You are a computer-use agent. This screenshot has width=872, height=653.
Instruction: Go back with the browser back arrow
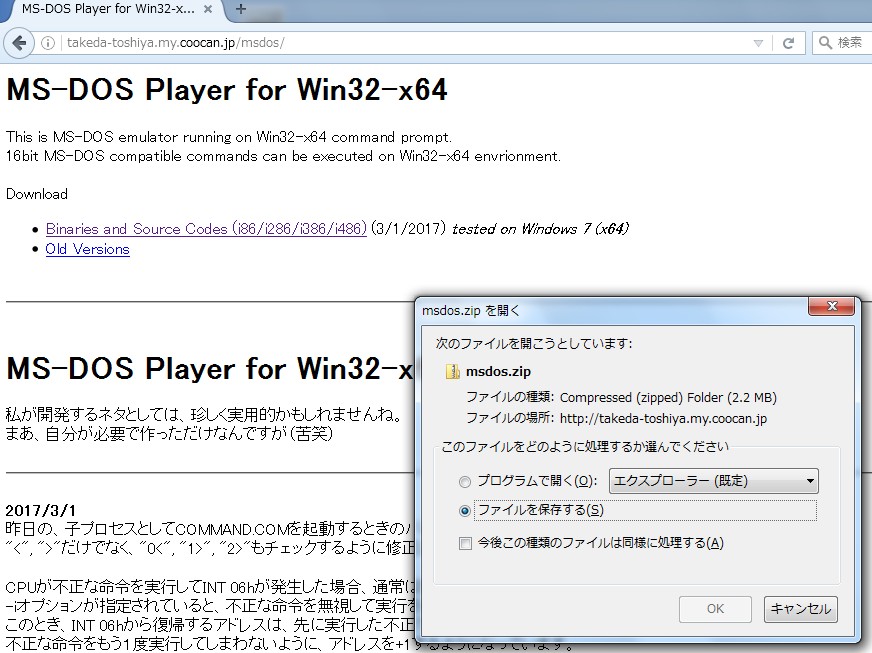[19, 43]
